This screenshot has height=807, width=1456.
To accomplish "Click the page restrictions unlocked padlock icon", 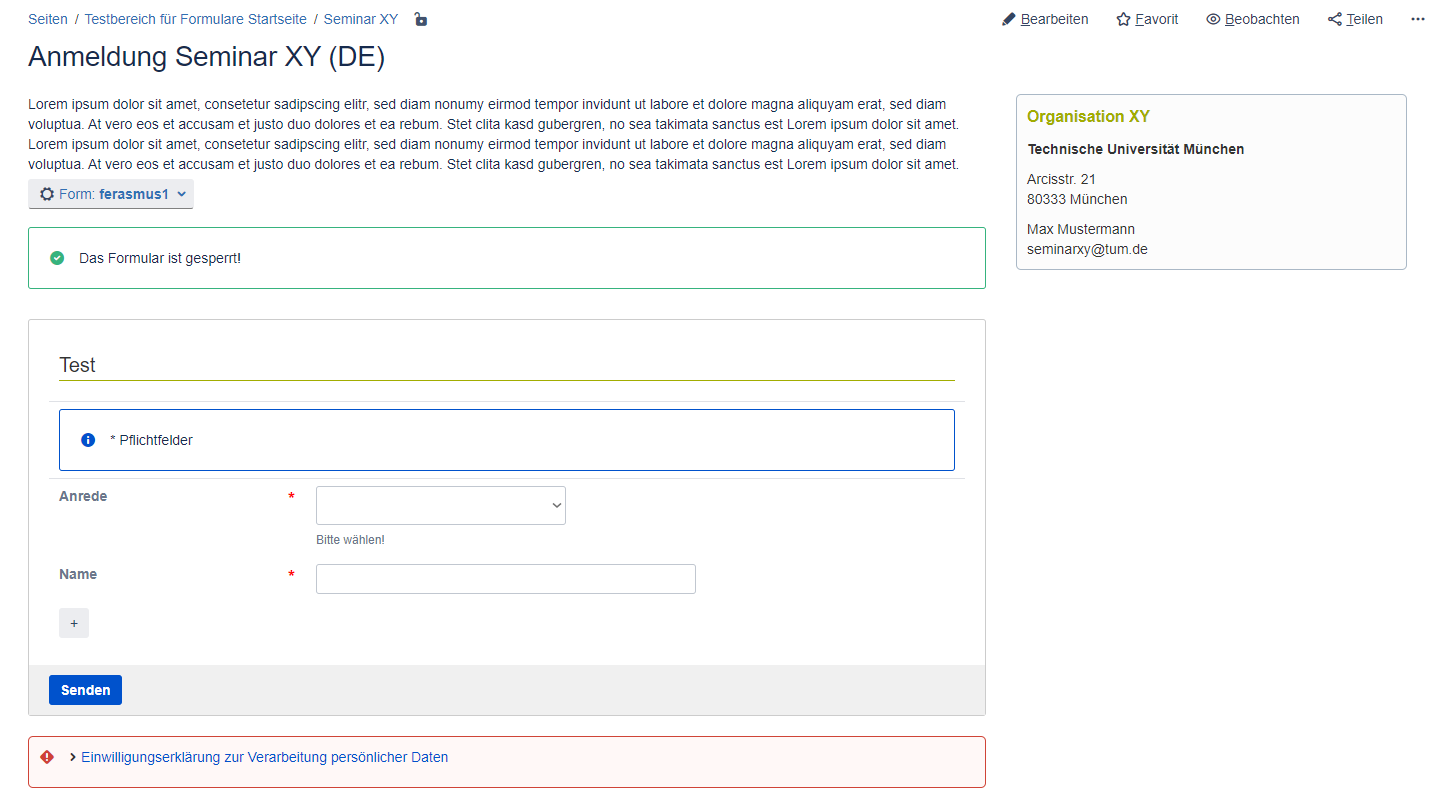I will [421, 19].
